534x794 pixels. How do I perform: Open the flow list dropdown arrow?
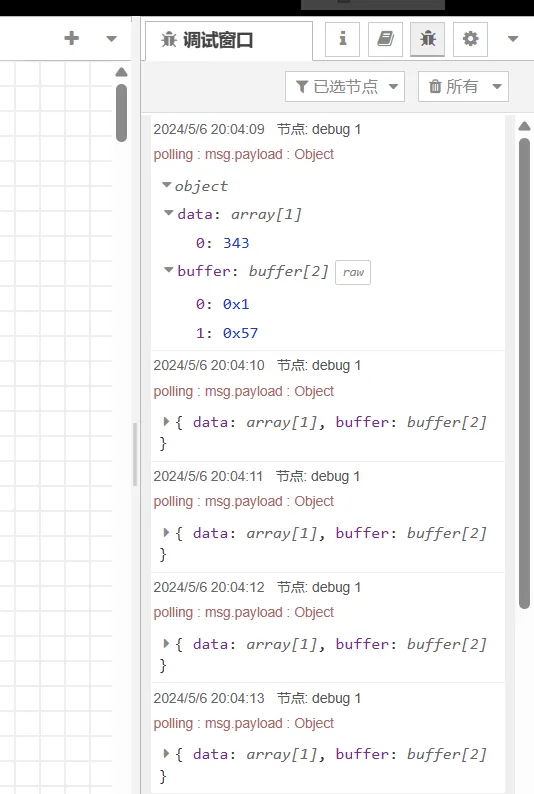112,38
